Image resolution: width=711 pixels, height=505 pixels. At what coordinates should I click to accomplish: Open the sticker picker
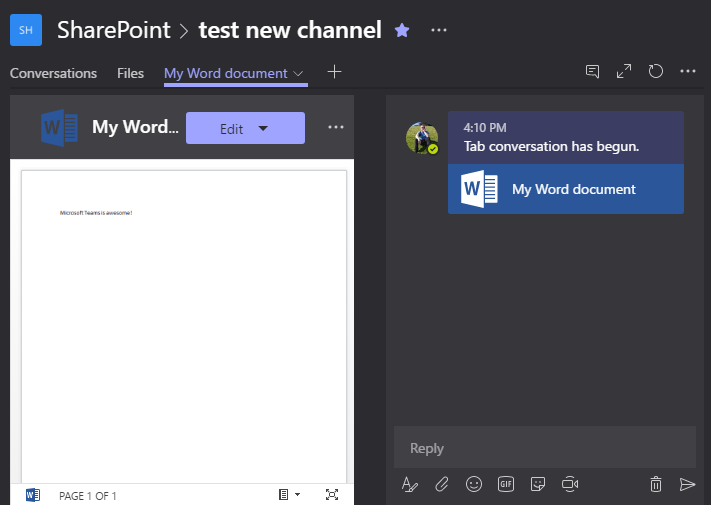click(x=538, y=484)
